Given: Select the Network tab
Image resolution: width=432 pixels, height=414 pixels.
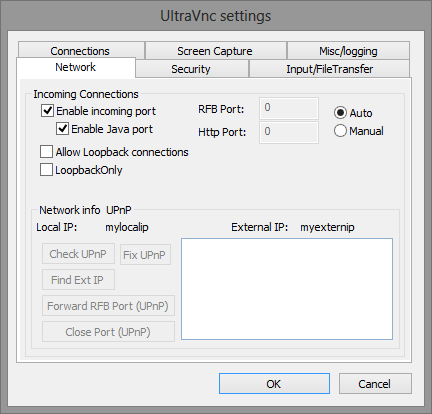Looking at the screenshot, I should pos(76,67).
